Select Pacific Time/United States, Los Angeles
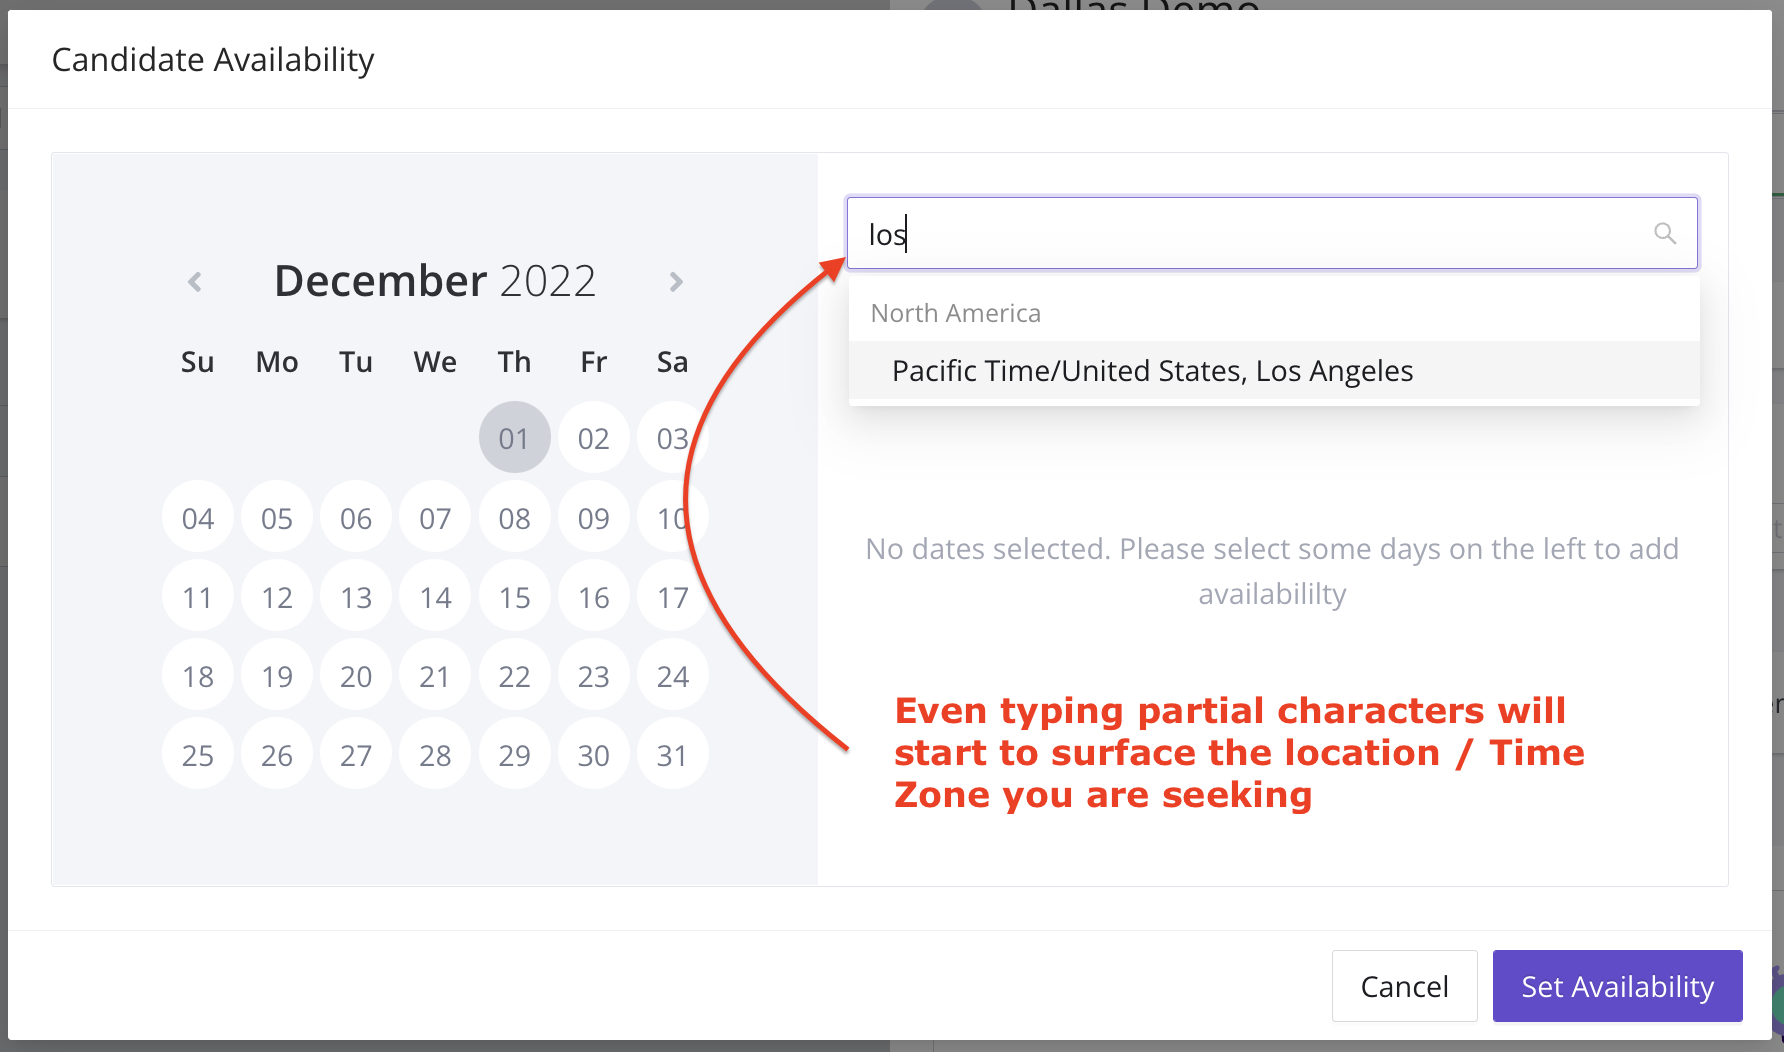Viewport: 1784px width, 1052px height. coord(1152,370)
